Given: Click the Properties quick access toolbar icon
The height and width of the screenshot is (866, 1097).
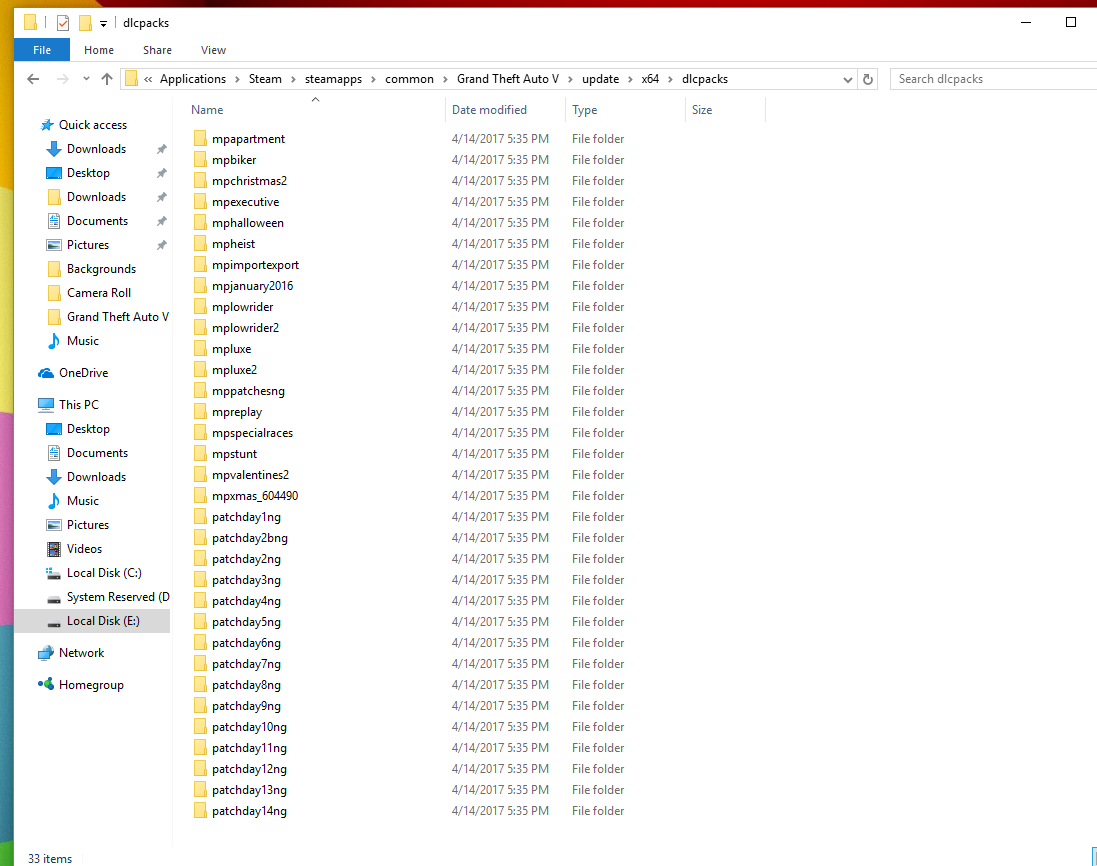Looking at the screenshot, I should pyautogui.click(x=63, y=23).
